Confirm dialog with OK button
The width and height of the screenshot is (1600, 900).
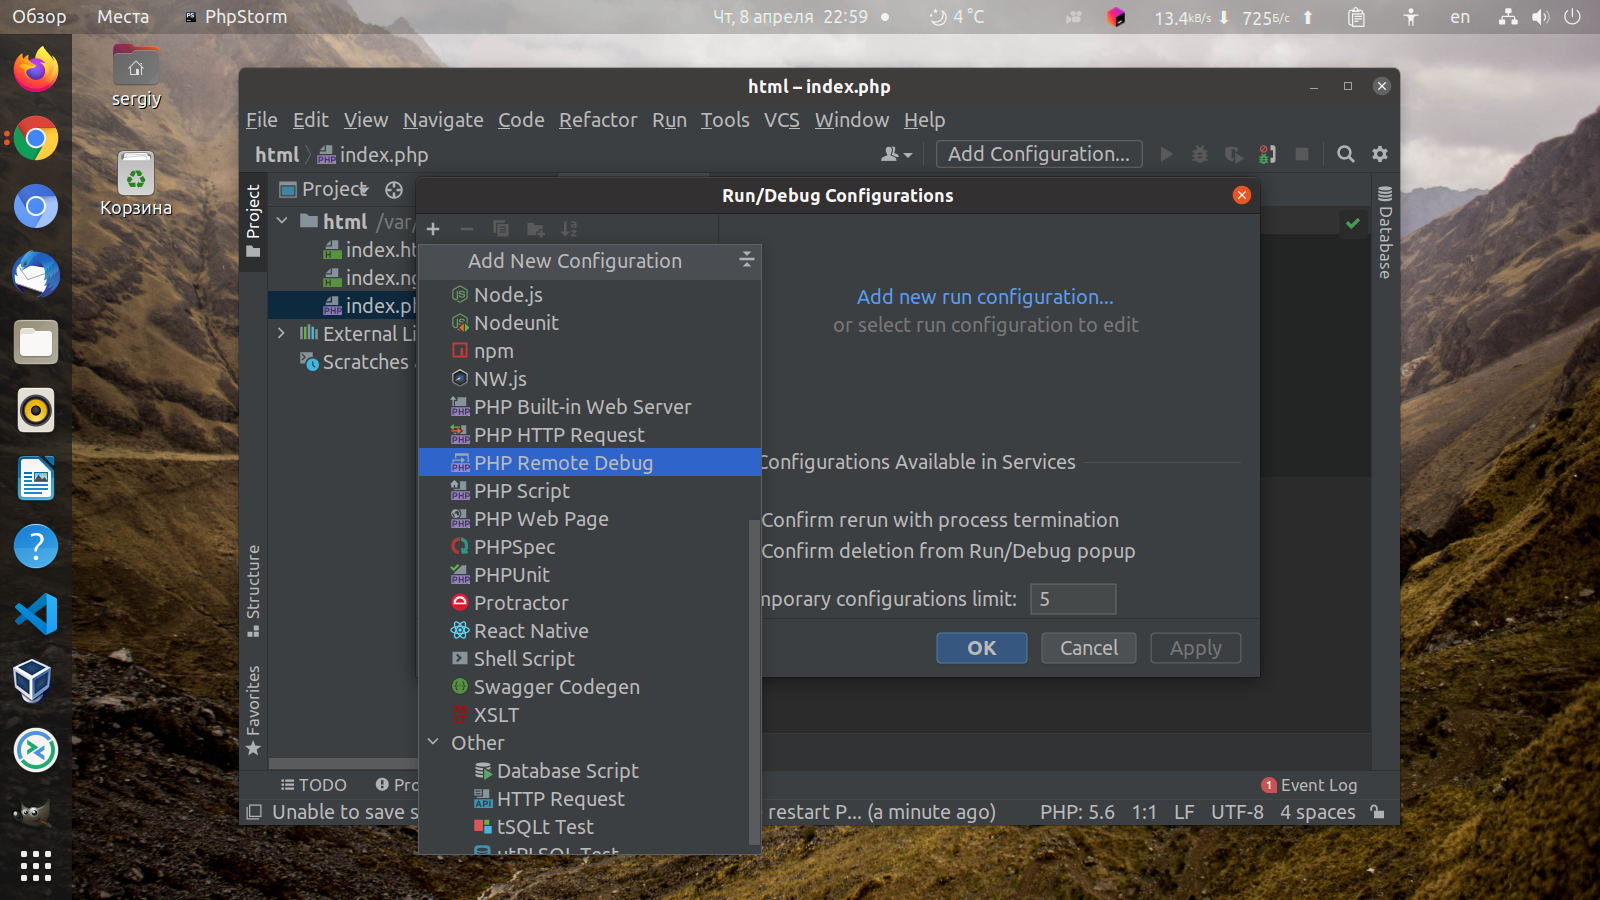tap(981, 648)
